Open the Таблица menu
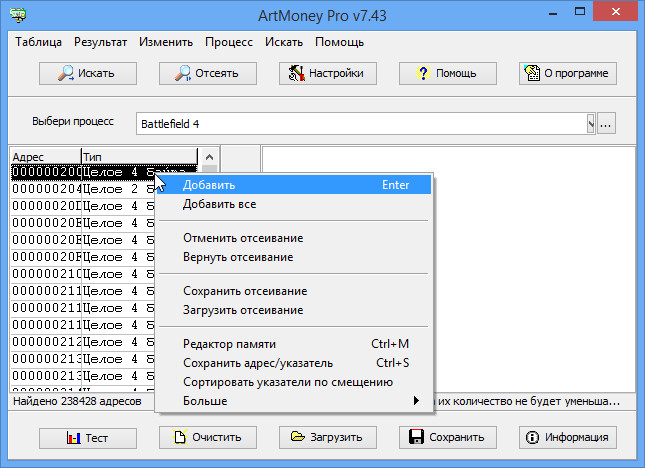This screenshot has height=468, width=645. point(39,43)
